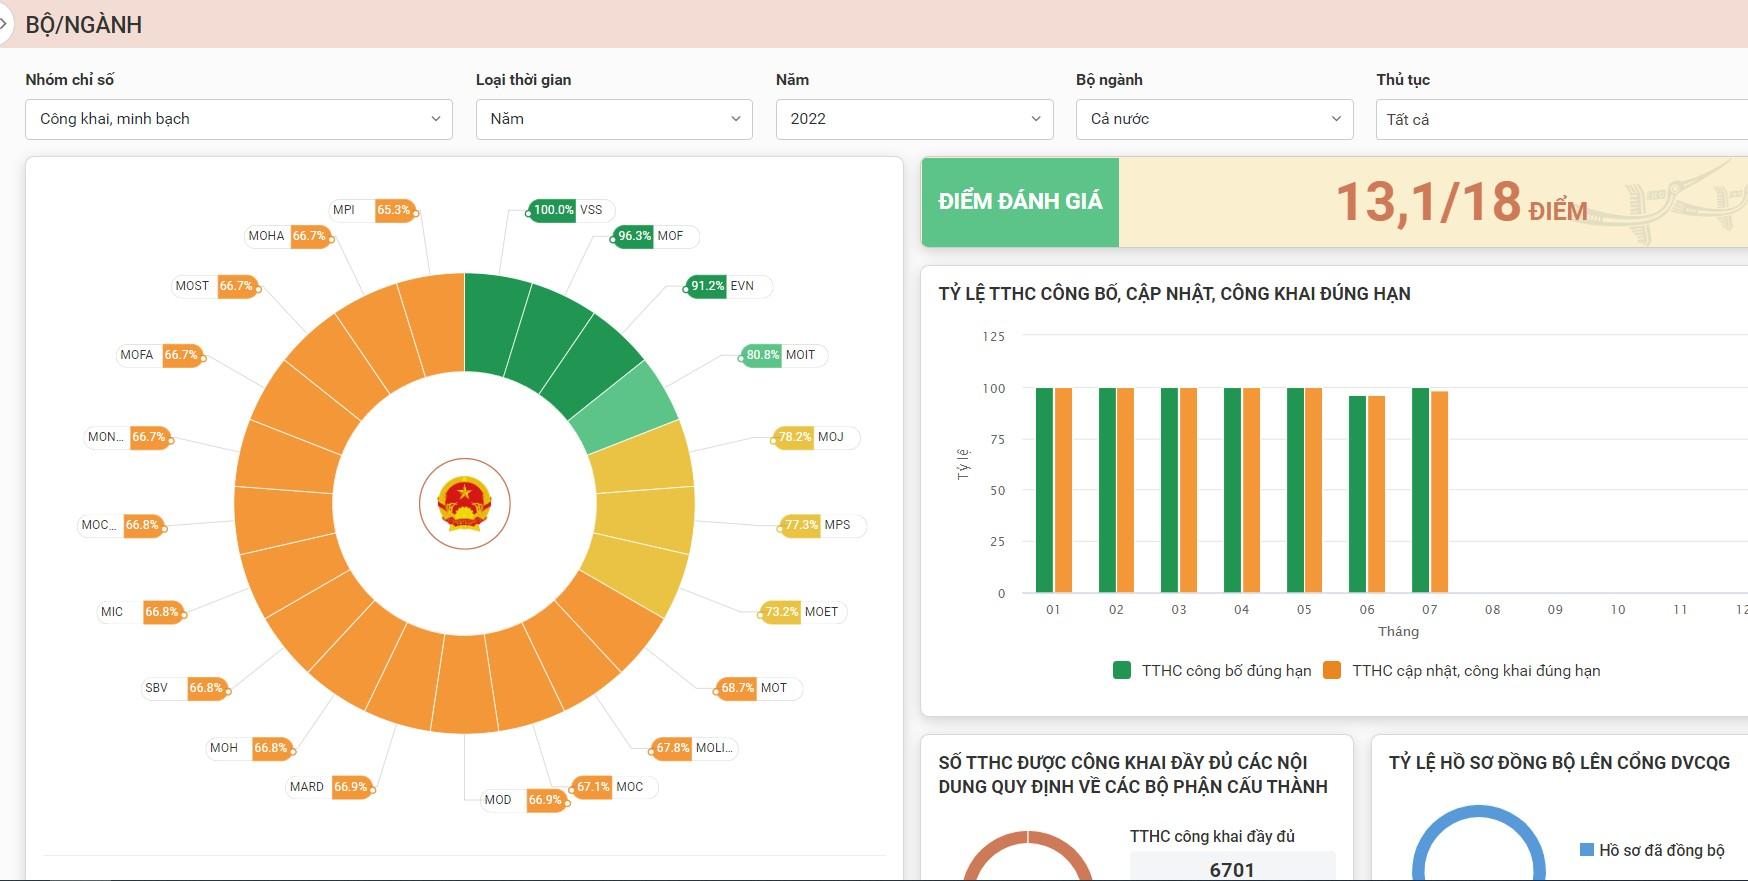Click the TỶ LỆ HỒ SƠ ĐỒNG BỘ title

coord(1559,763)
